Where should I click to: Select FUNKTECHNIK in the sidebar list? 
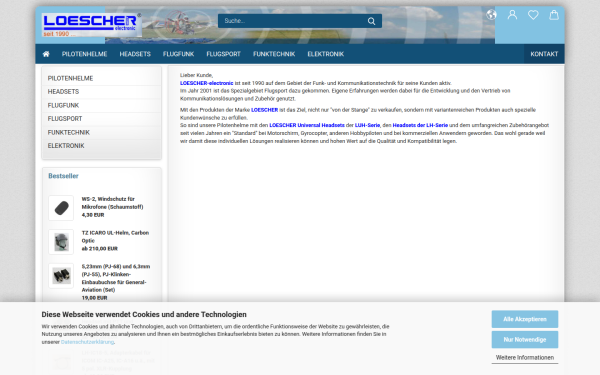[x=101, y=132]
